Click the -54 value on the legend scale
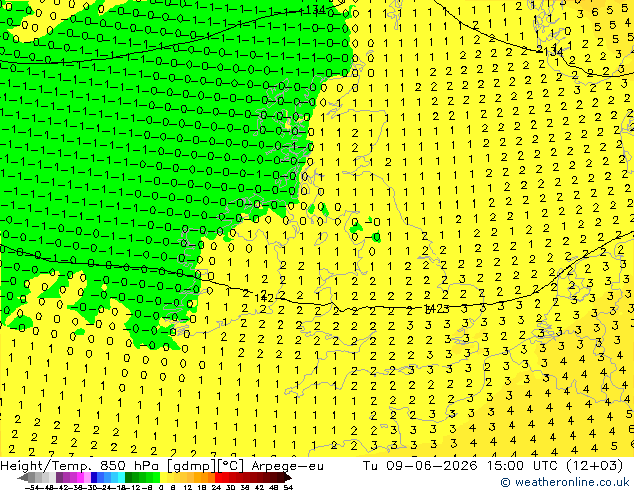 point(32,487)
